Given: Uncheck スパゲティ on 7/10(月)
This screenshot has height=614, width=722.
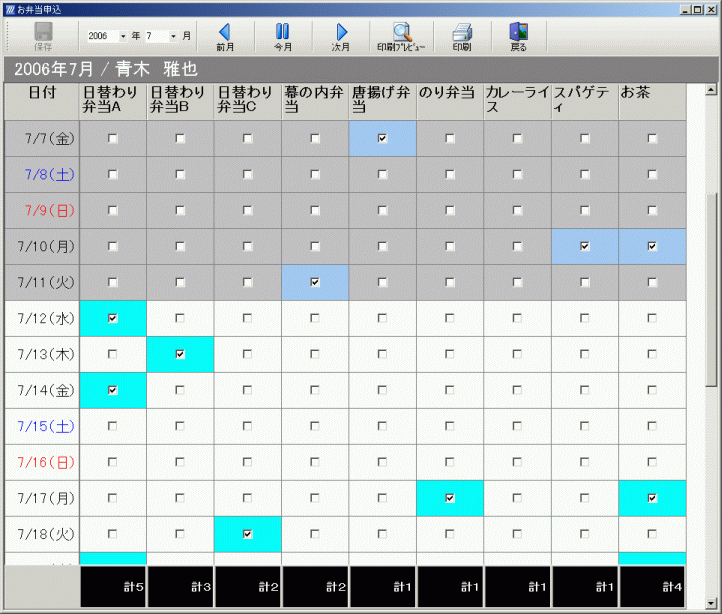Looking at the screenshot, I should click(585, 246).
